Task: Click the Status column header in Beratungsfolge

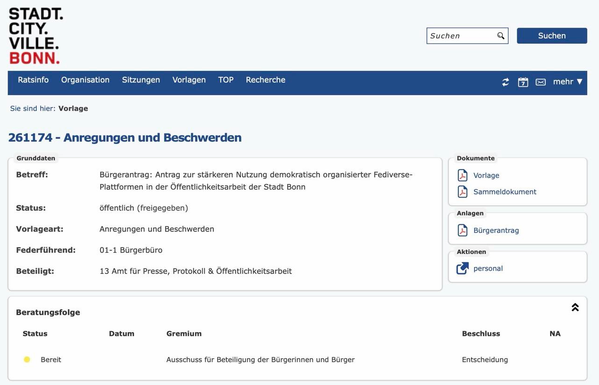Action: tap(35, 333)
